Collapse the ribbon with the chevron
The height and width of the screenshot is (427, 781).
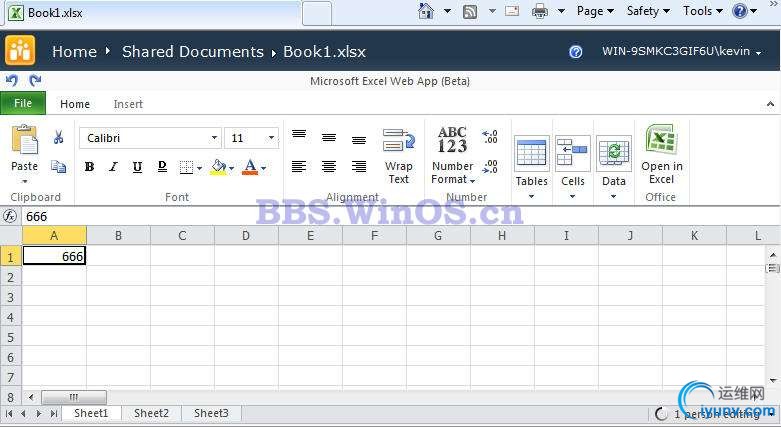pos(770,104)
